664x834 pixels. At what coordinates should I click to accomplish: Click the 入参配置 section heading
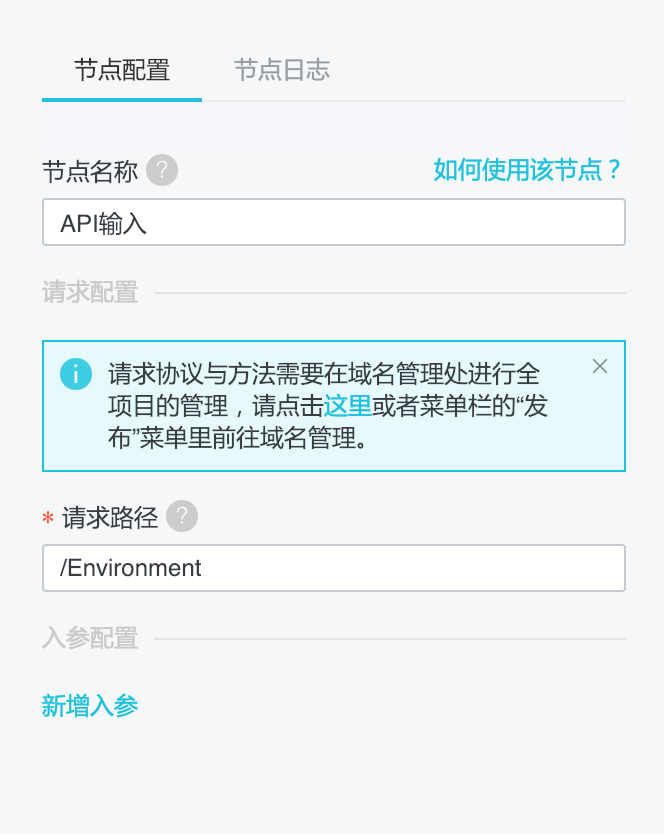(90, 639)
